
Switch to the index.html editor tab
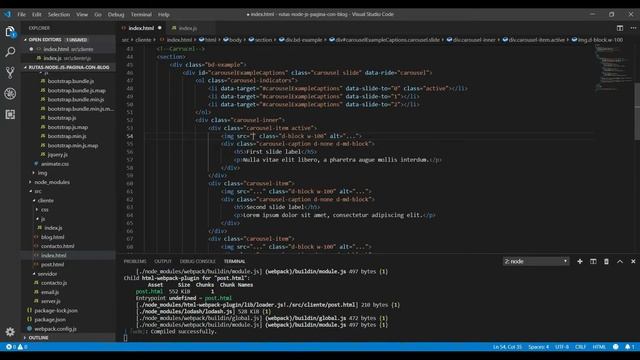141,28
